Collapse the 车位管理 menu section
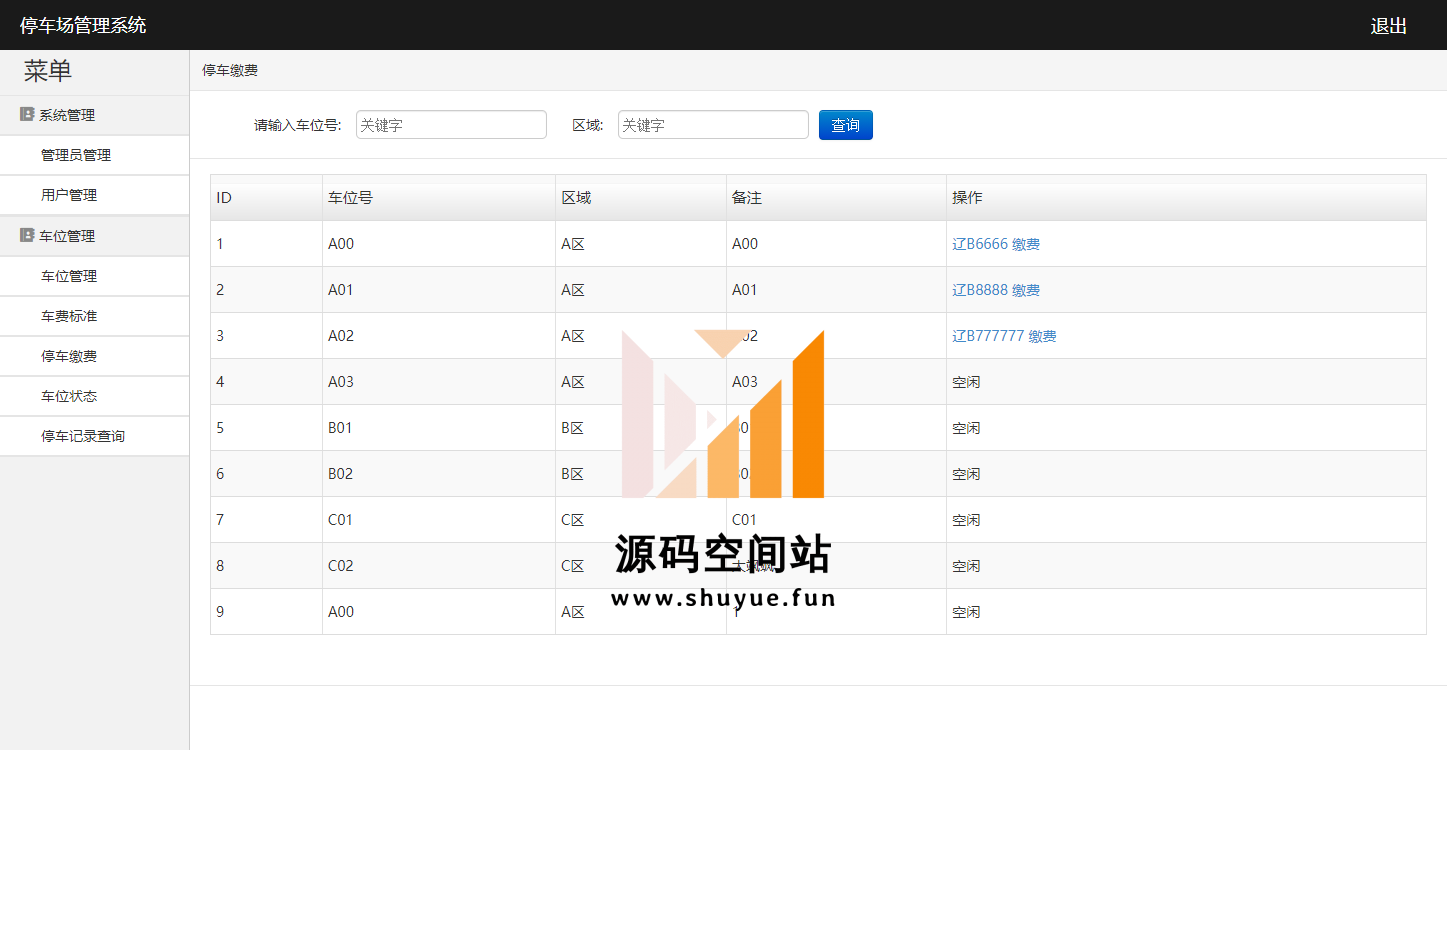The height and width of the screenshot is (943, 1447). tap(67, 236)
